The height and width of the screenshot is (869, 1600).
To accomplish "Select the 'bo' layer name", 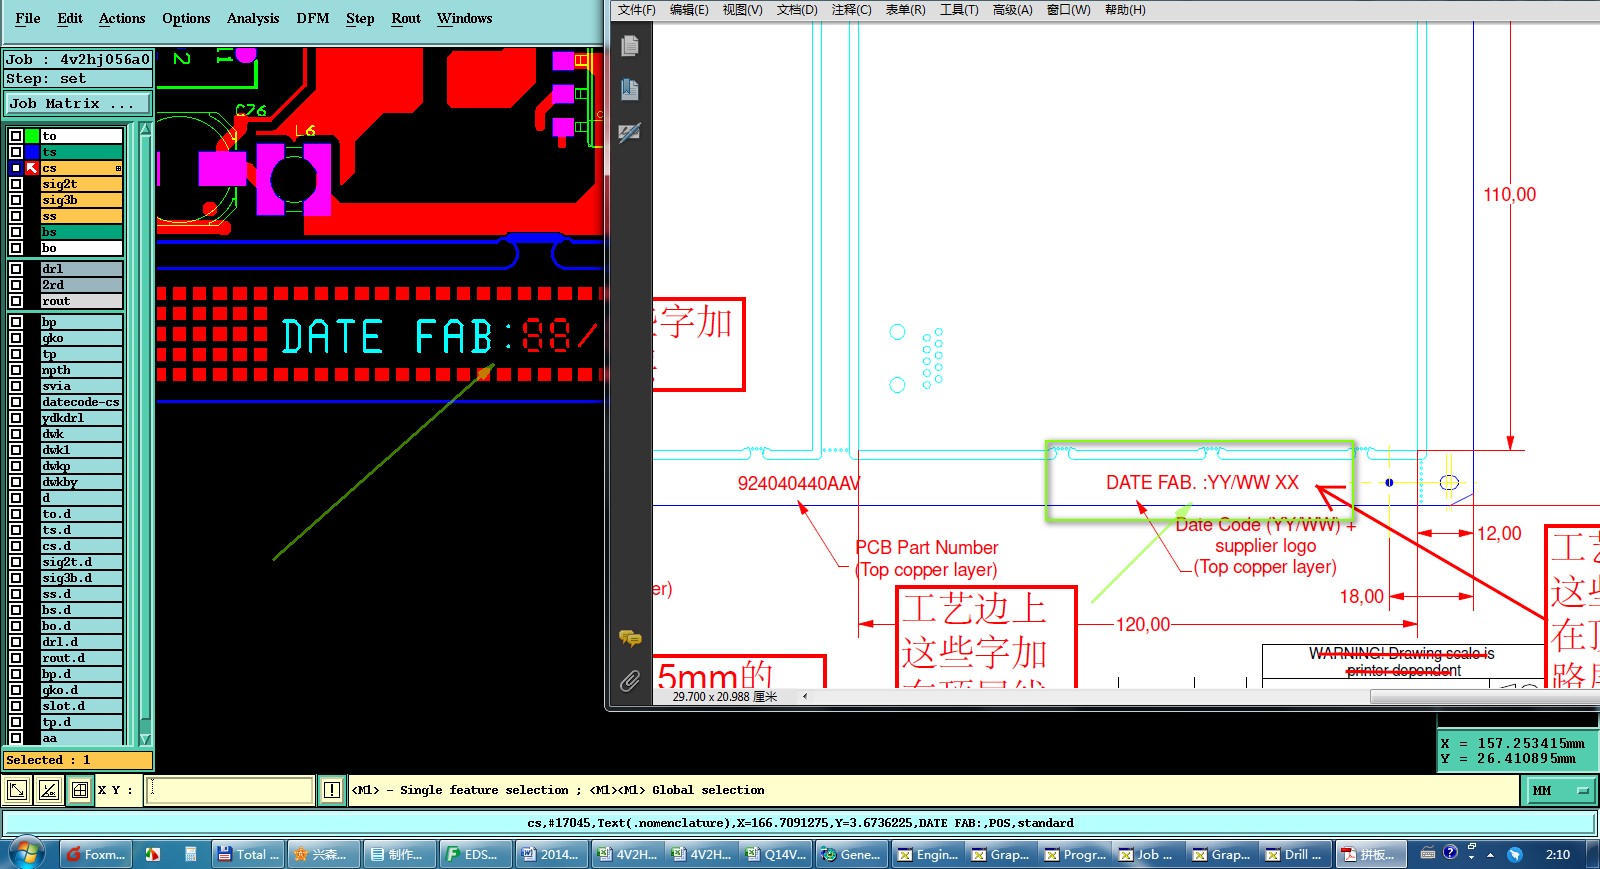I will [x=81, y=248].
